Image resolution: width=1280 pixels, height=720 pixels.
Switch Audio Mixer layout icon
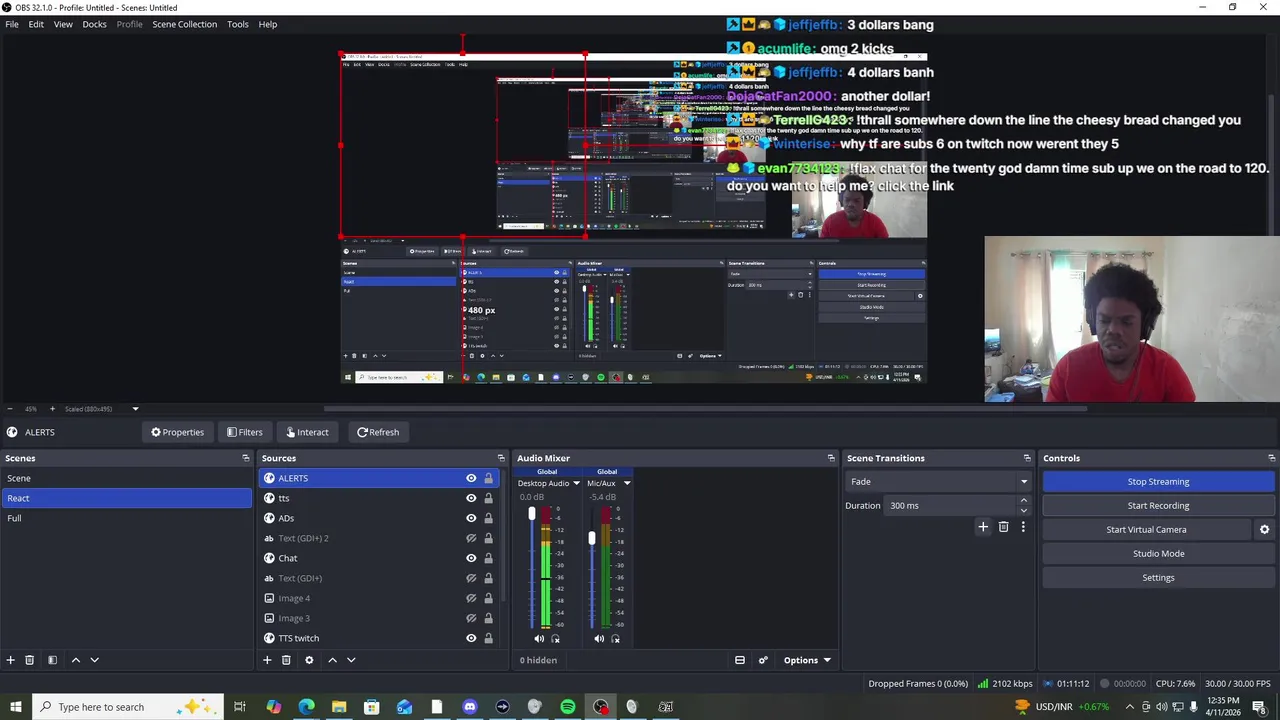[x=740, y=660]
